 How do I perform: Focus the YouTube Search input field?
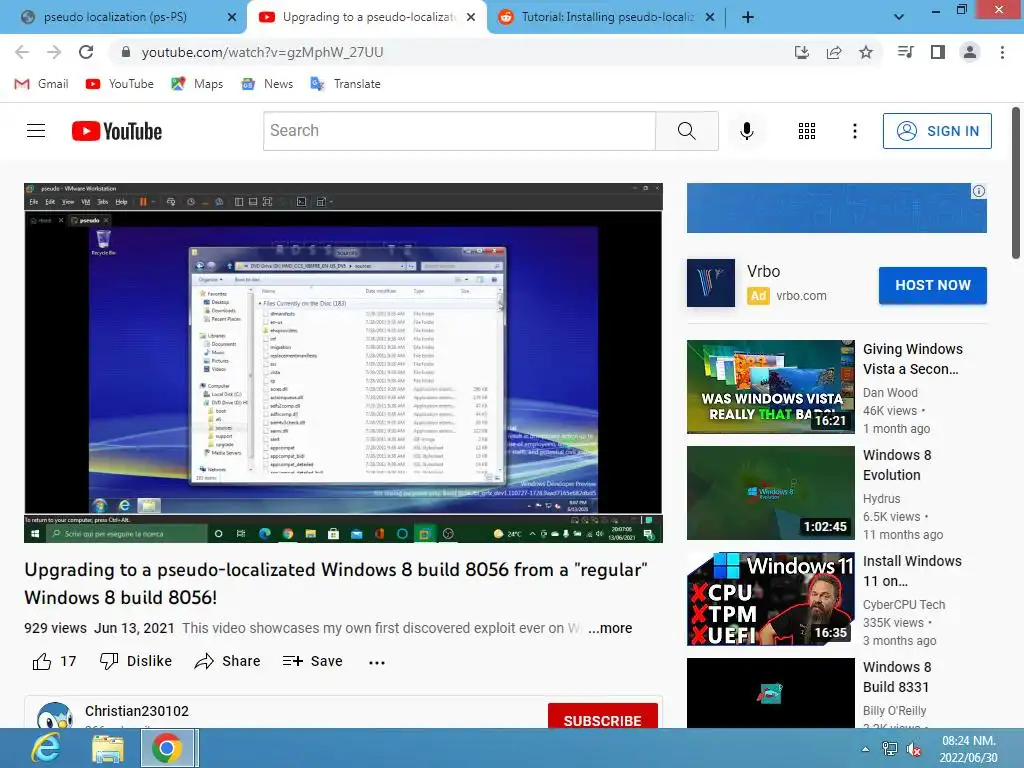click(x=459, y=131)
